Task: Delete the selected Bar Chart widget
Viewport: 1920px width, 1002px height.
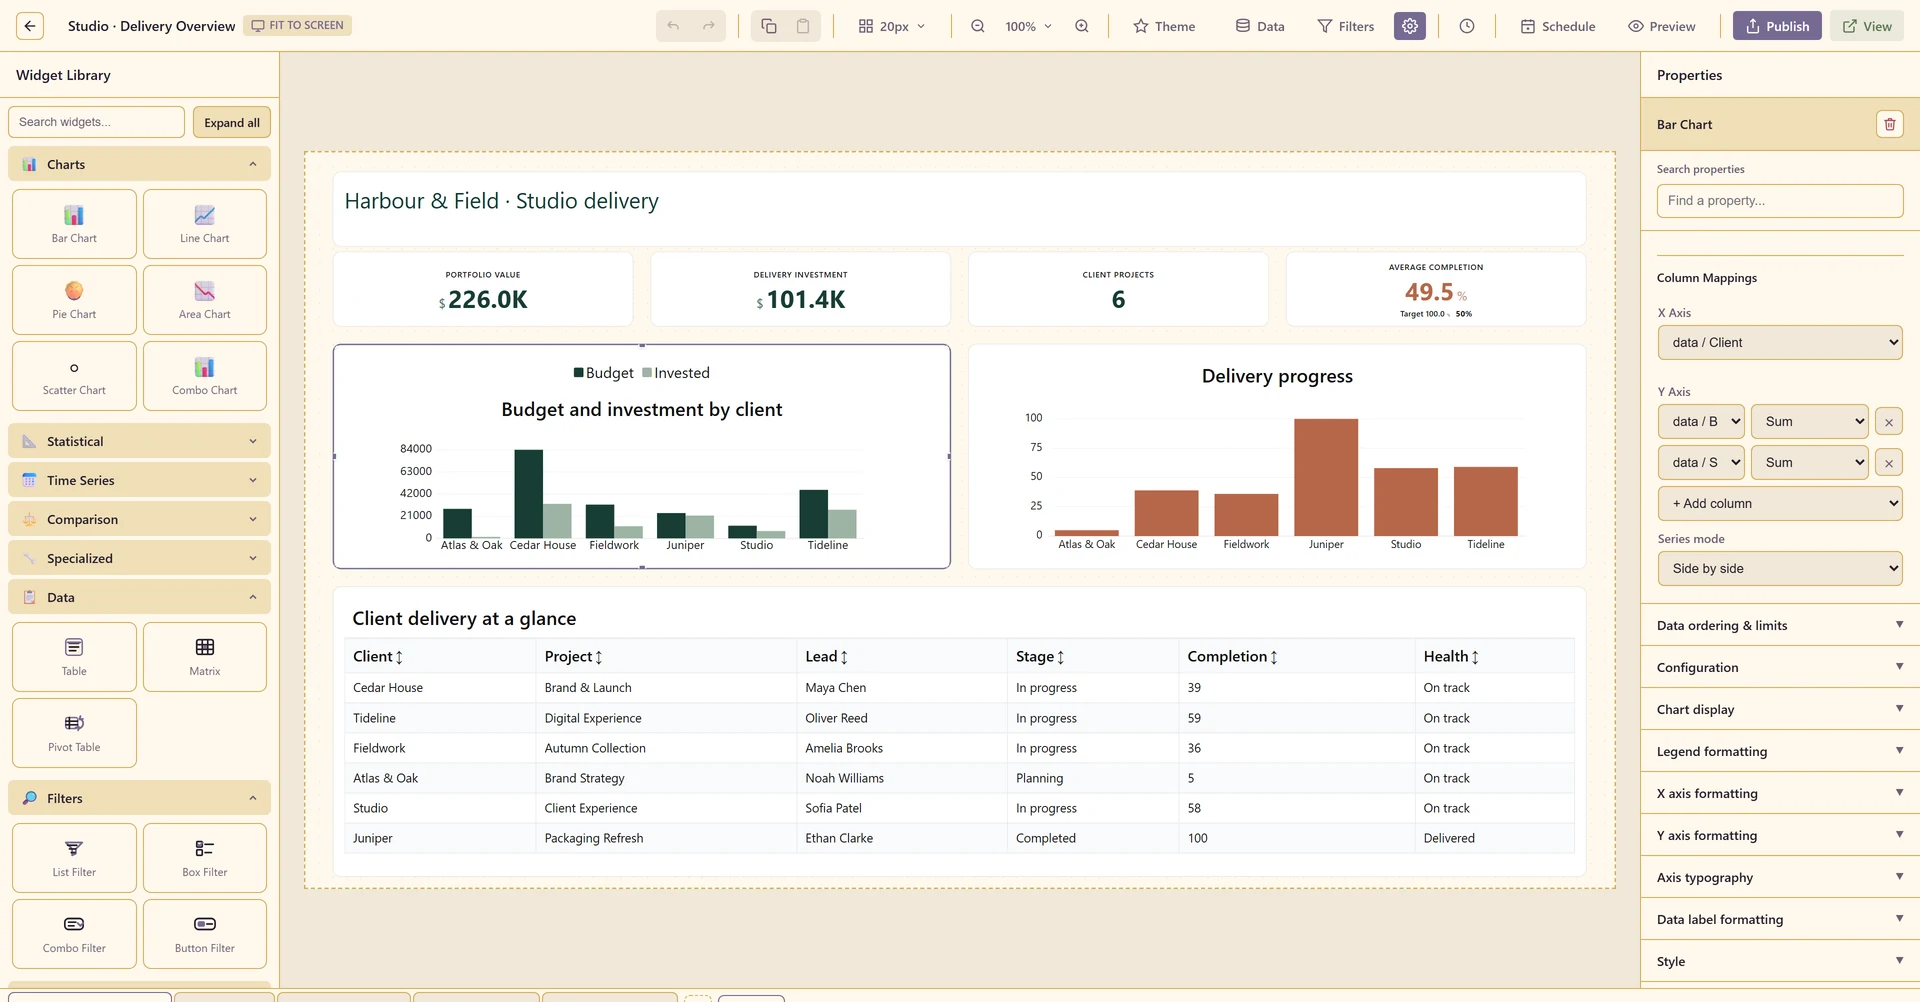Action: pos(1890,124)
